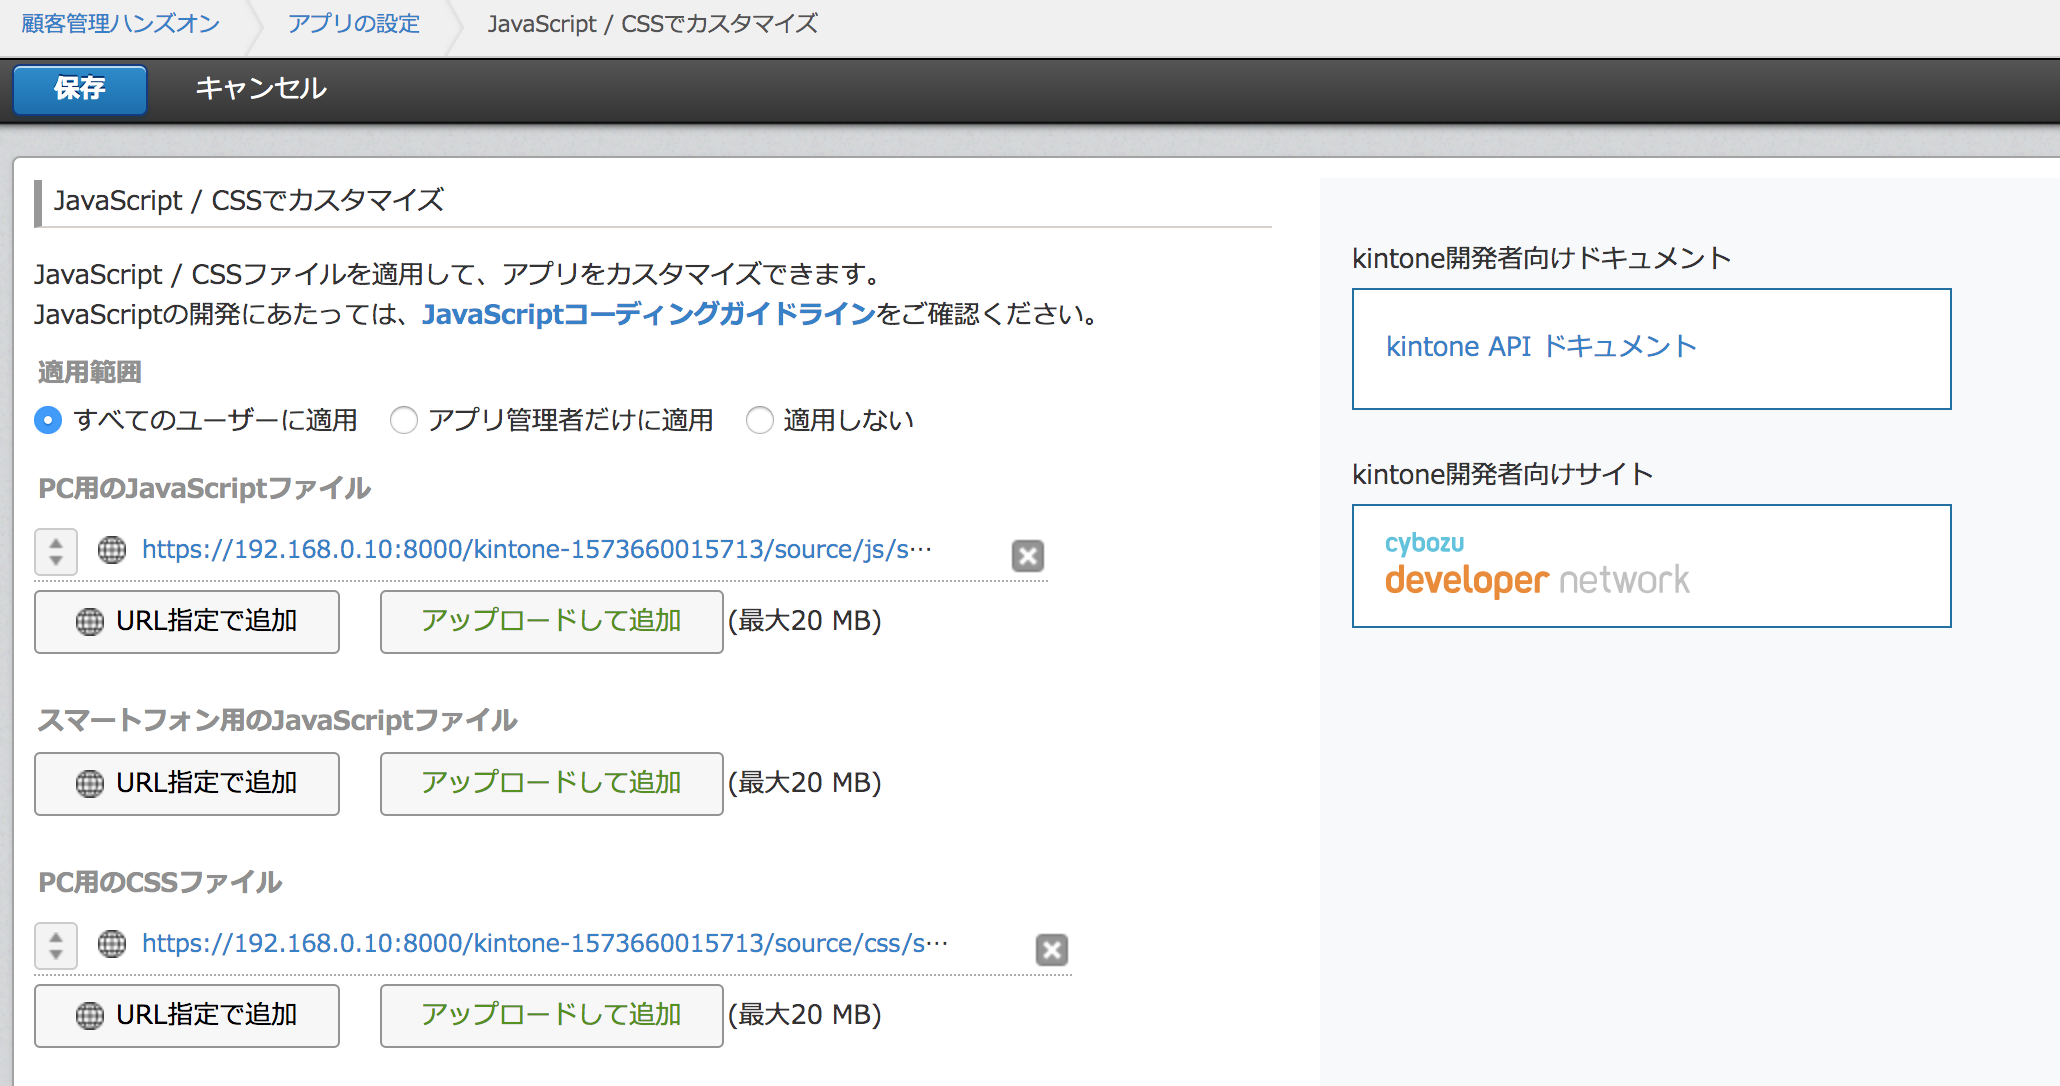Click the 保存 save button

click(80, 89)
